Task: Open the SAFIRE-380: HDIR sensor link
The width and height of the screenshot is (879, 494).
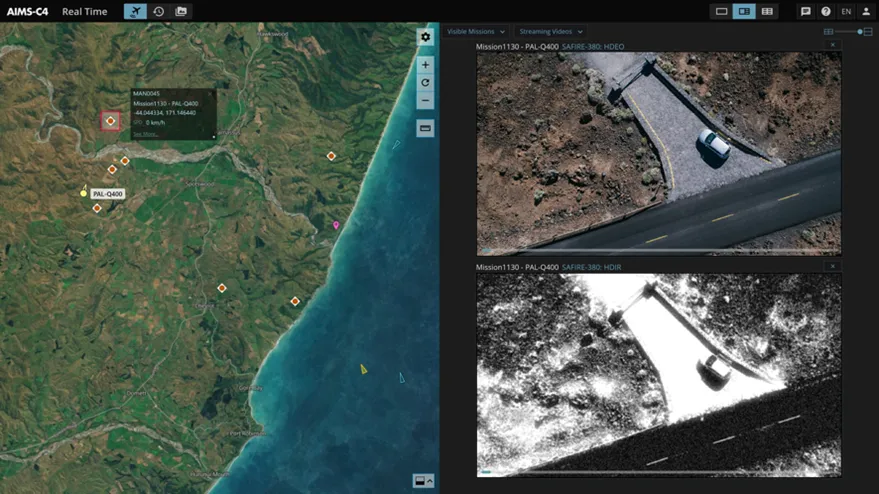Action: 591,267
